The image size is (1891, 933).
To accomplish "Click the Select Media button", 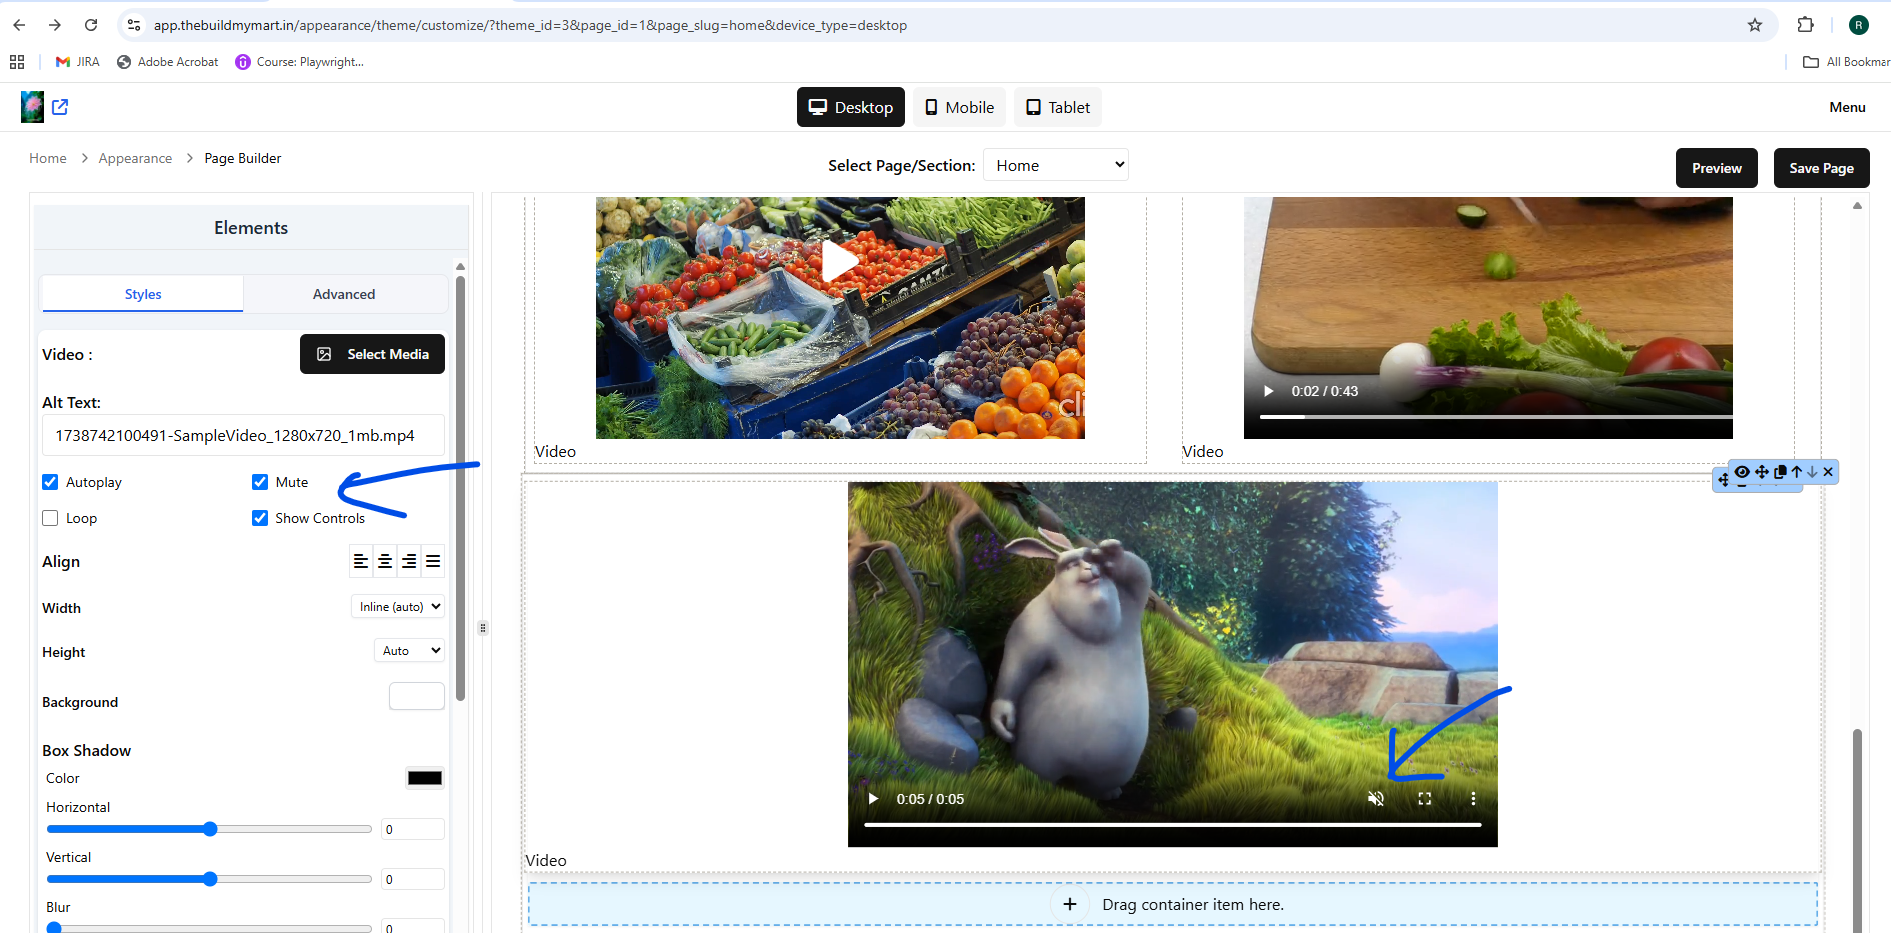I will (372, 354).
